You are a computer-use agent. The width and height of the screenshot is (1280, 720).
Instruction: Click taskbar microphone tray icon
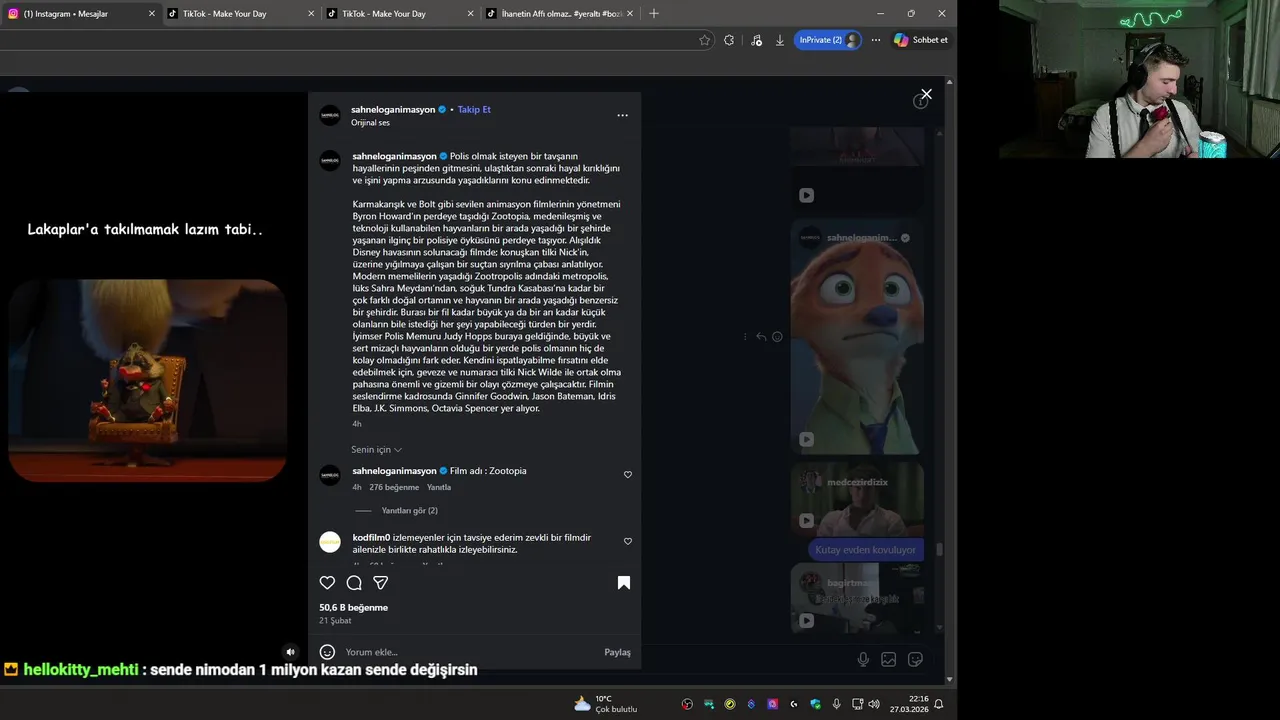837,704
